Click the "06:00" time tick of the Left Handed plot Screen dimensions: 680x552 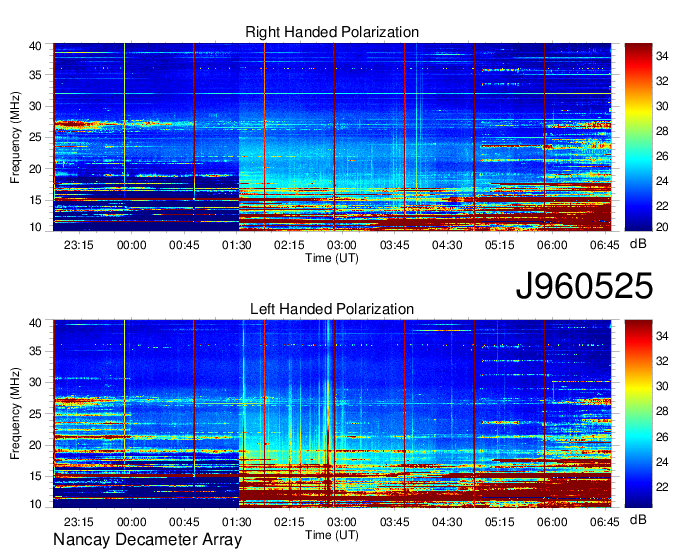[x=552, y=522]
